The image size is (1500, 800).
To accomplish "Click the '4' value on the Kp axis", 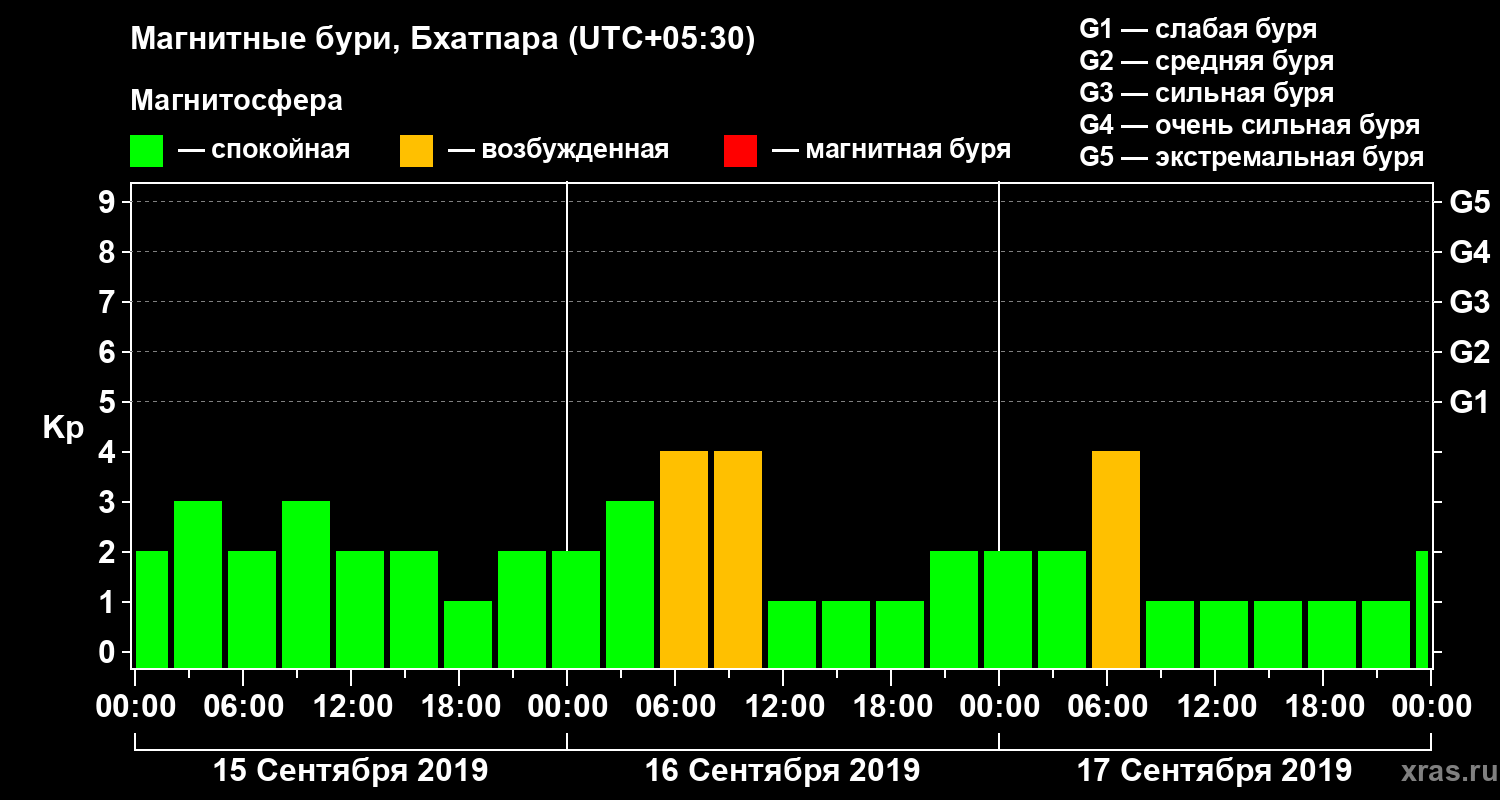I will (109, 452).
